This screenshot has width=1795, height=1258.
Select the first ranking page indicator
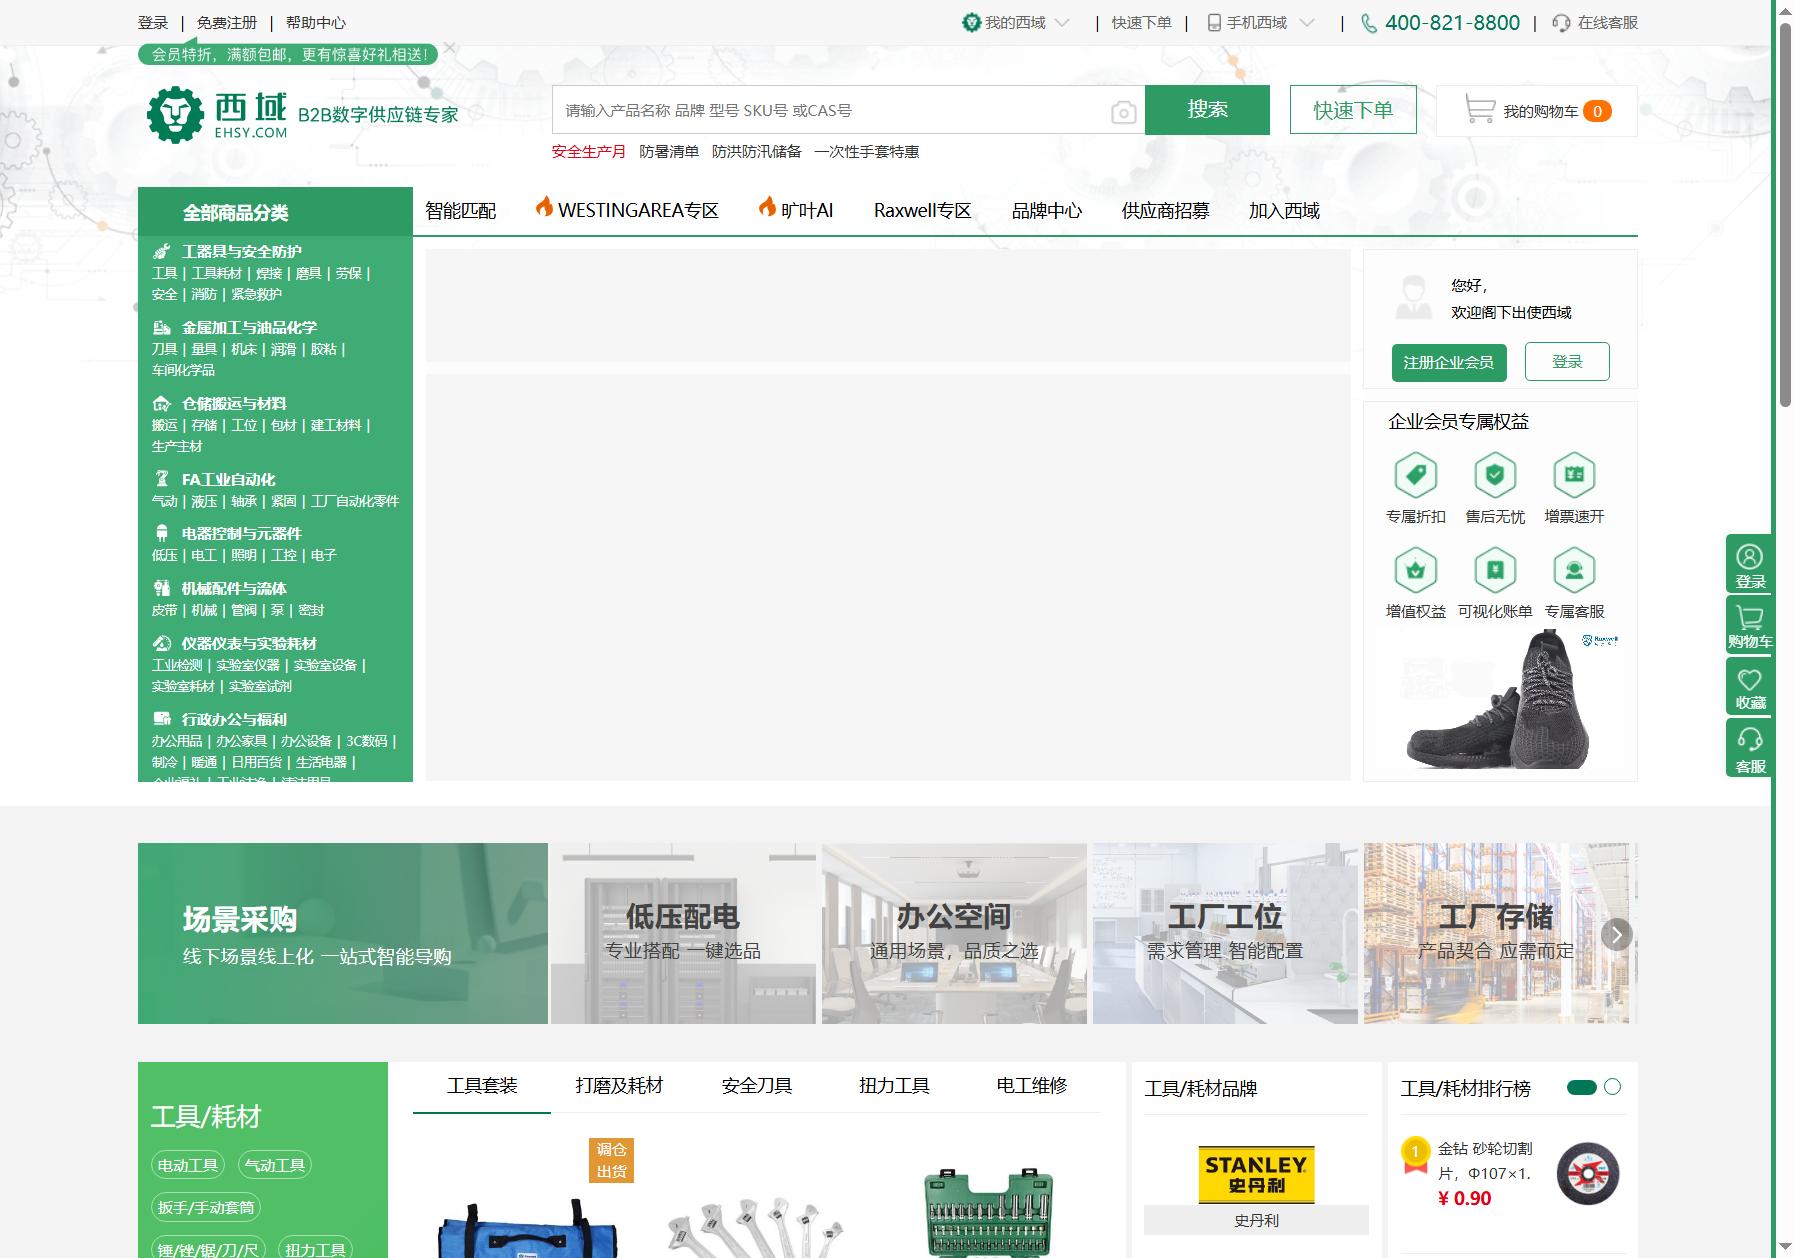coord(1582,1087)
